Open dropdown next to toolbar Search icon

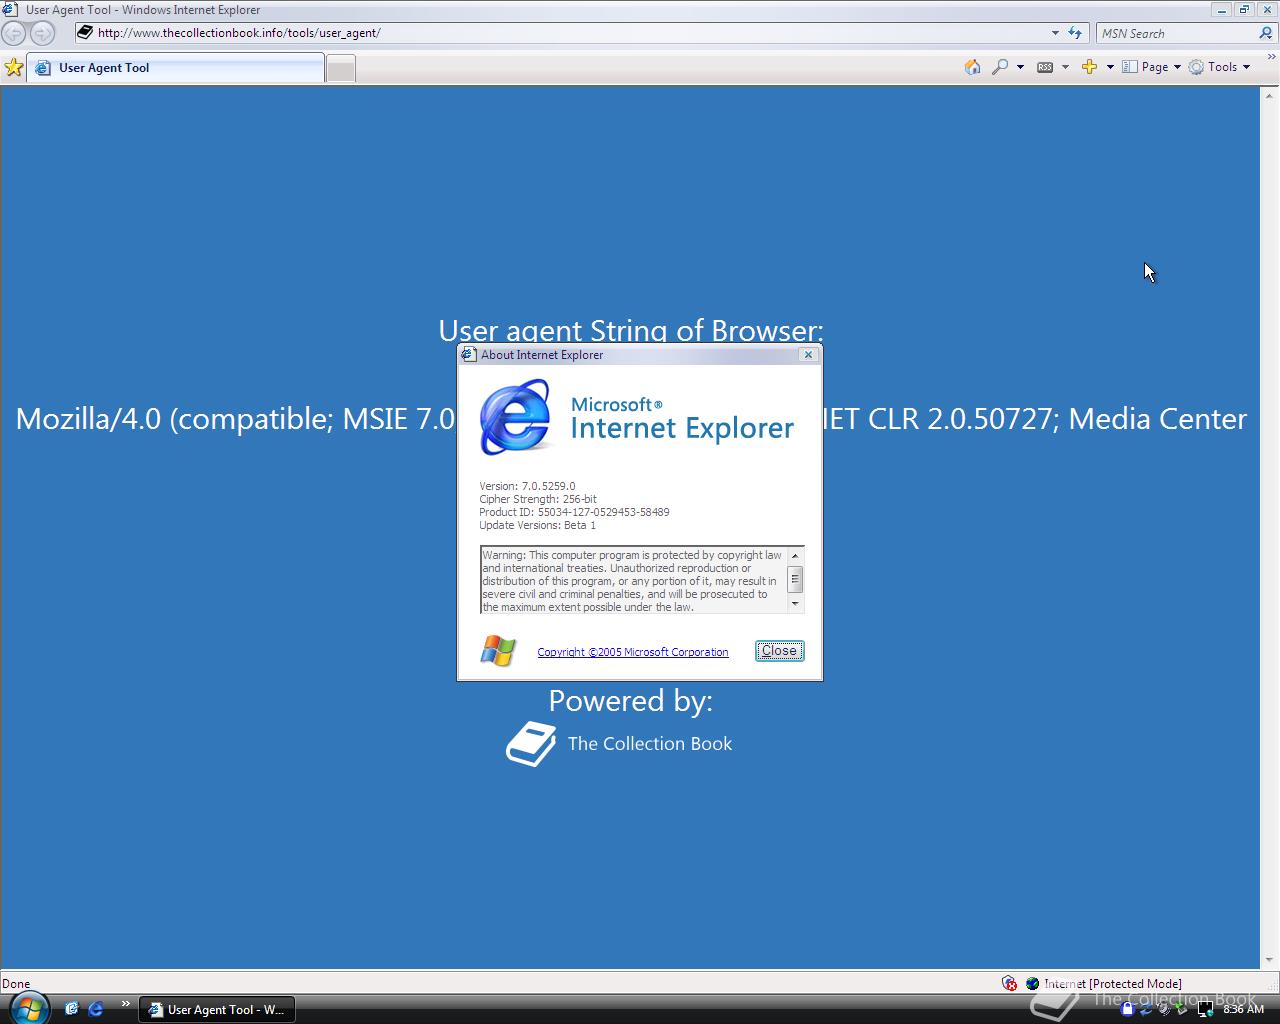coord(1020,67)
